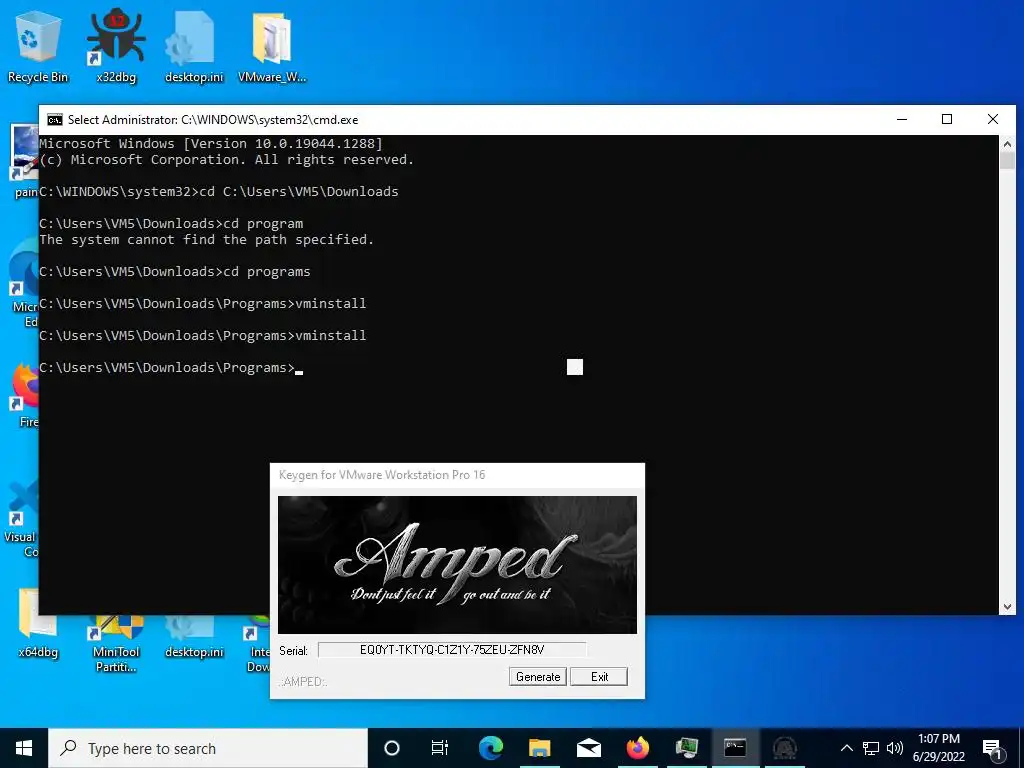Click the cmd scrollbar up arrow
Viewport: 1024px width, 768px height.
[x=1007, y=144]
